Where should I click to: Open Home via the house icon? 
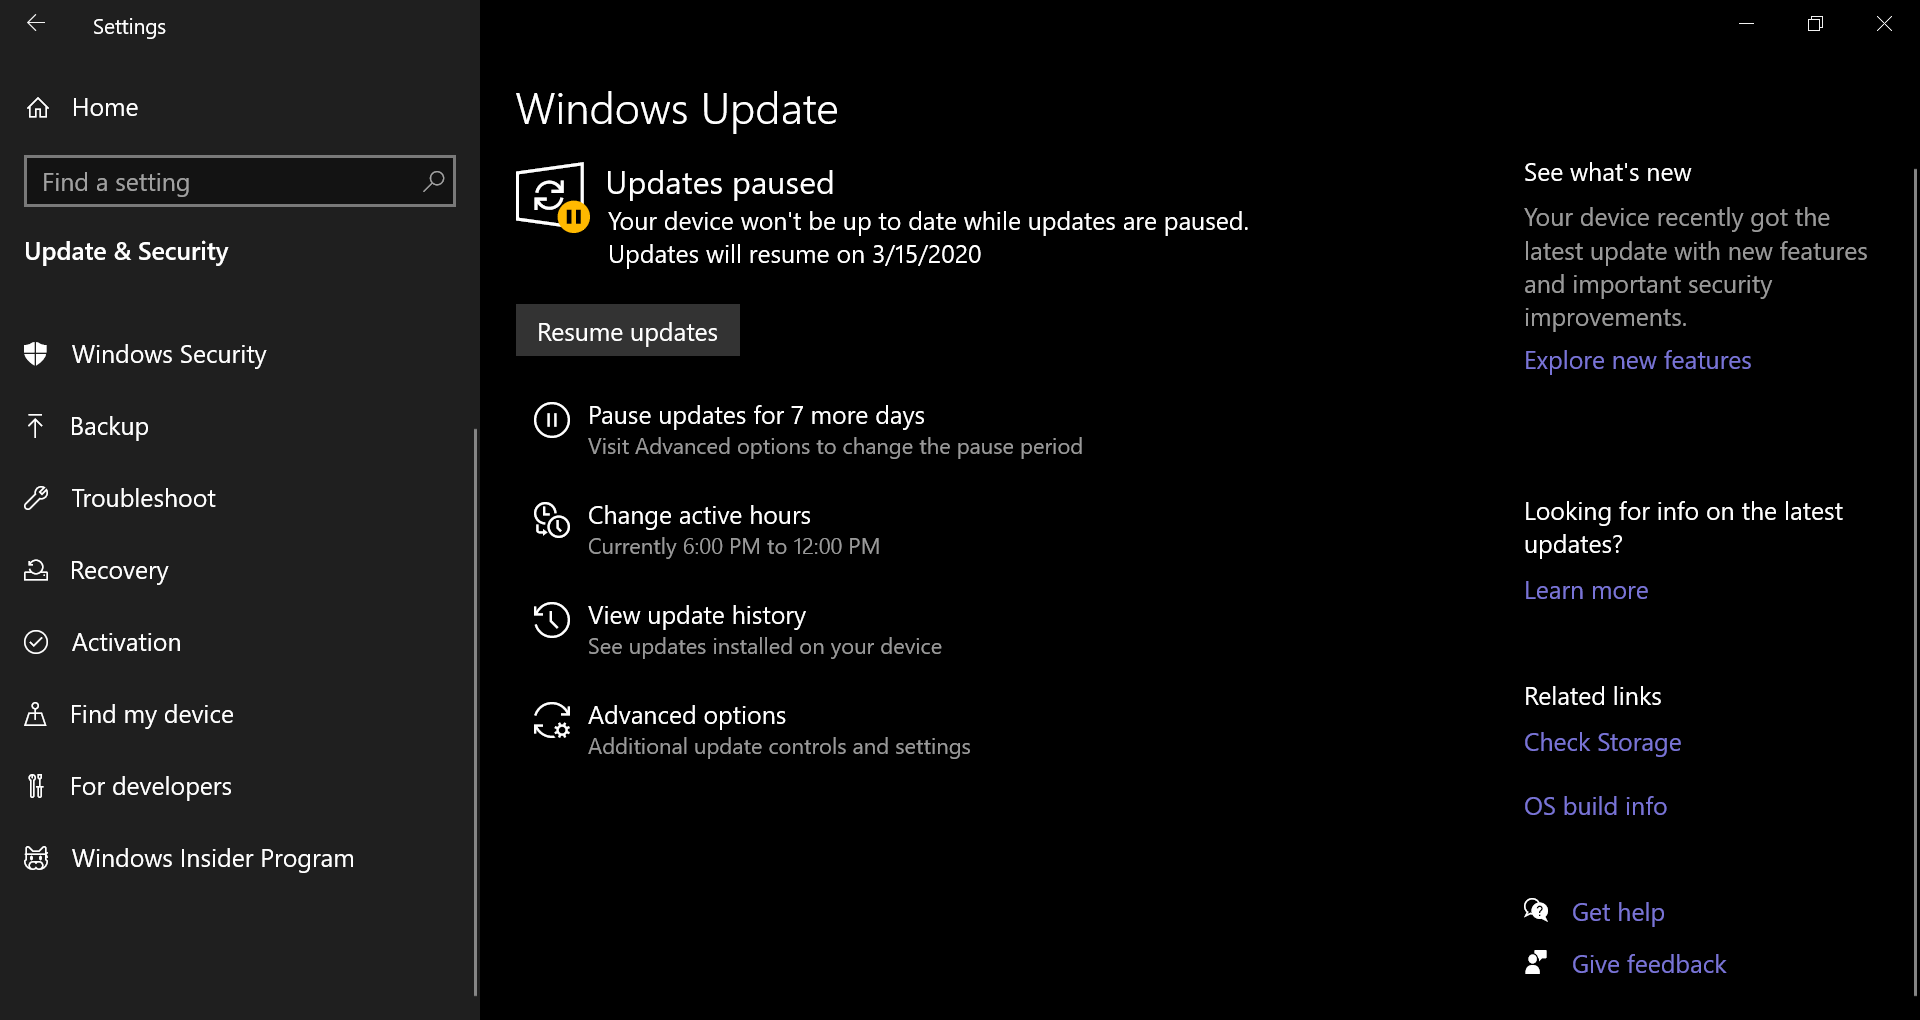[38, 107]
